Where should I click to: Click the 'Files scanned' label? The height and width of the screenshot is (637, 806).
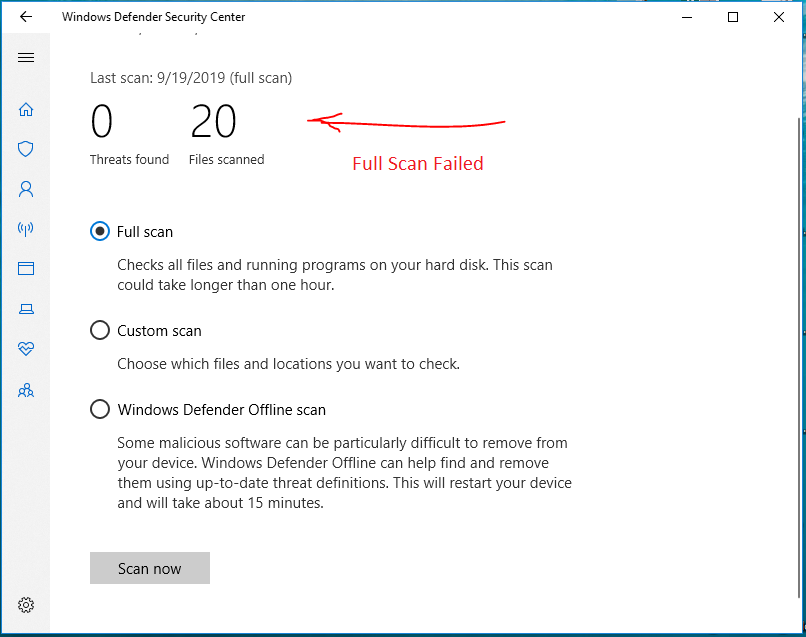227,159
